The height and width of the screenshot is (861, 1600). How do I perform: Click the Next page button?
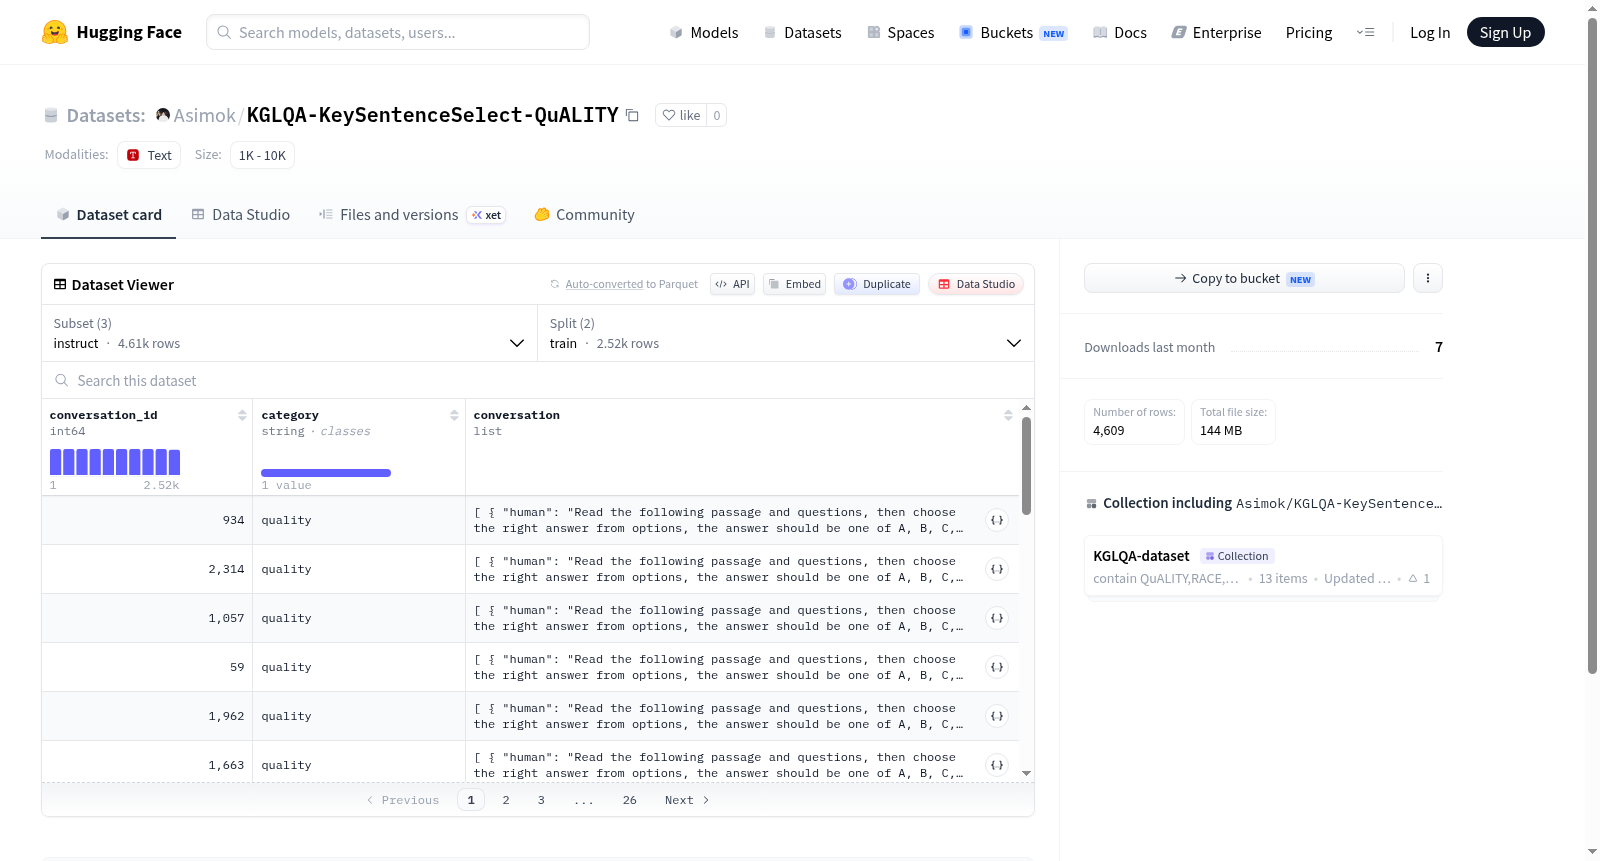click(687, 800)
